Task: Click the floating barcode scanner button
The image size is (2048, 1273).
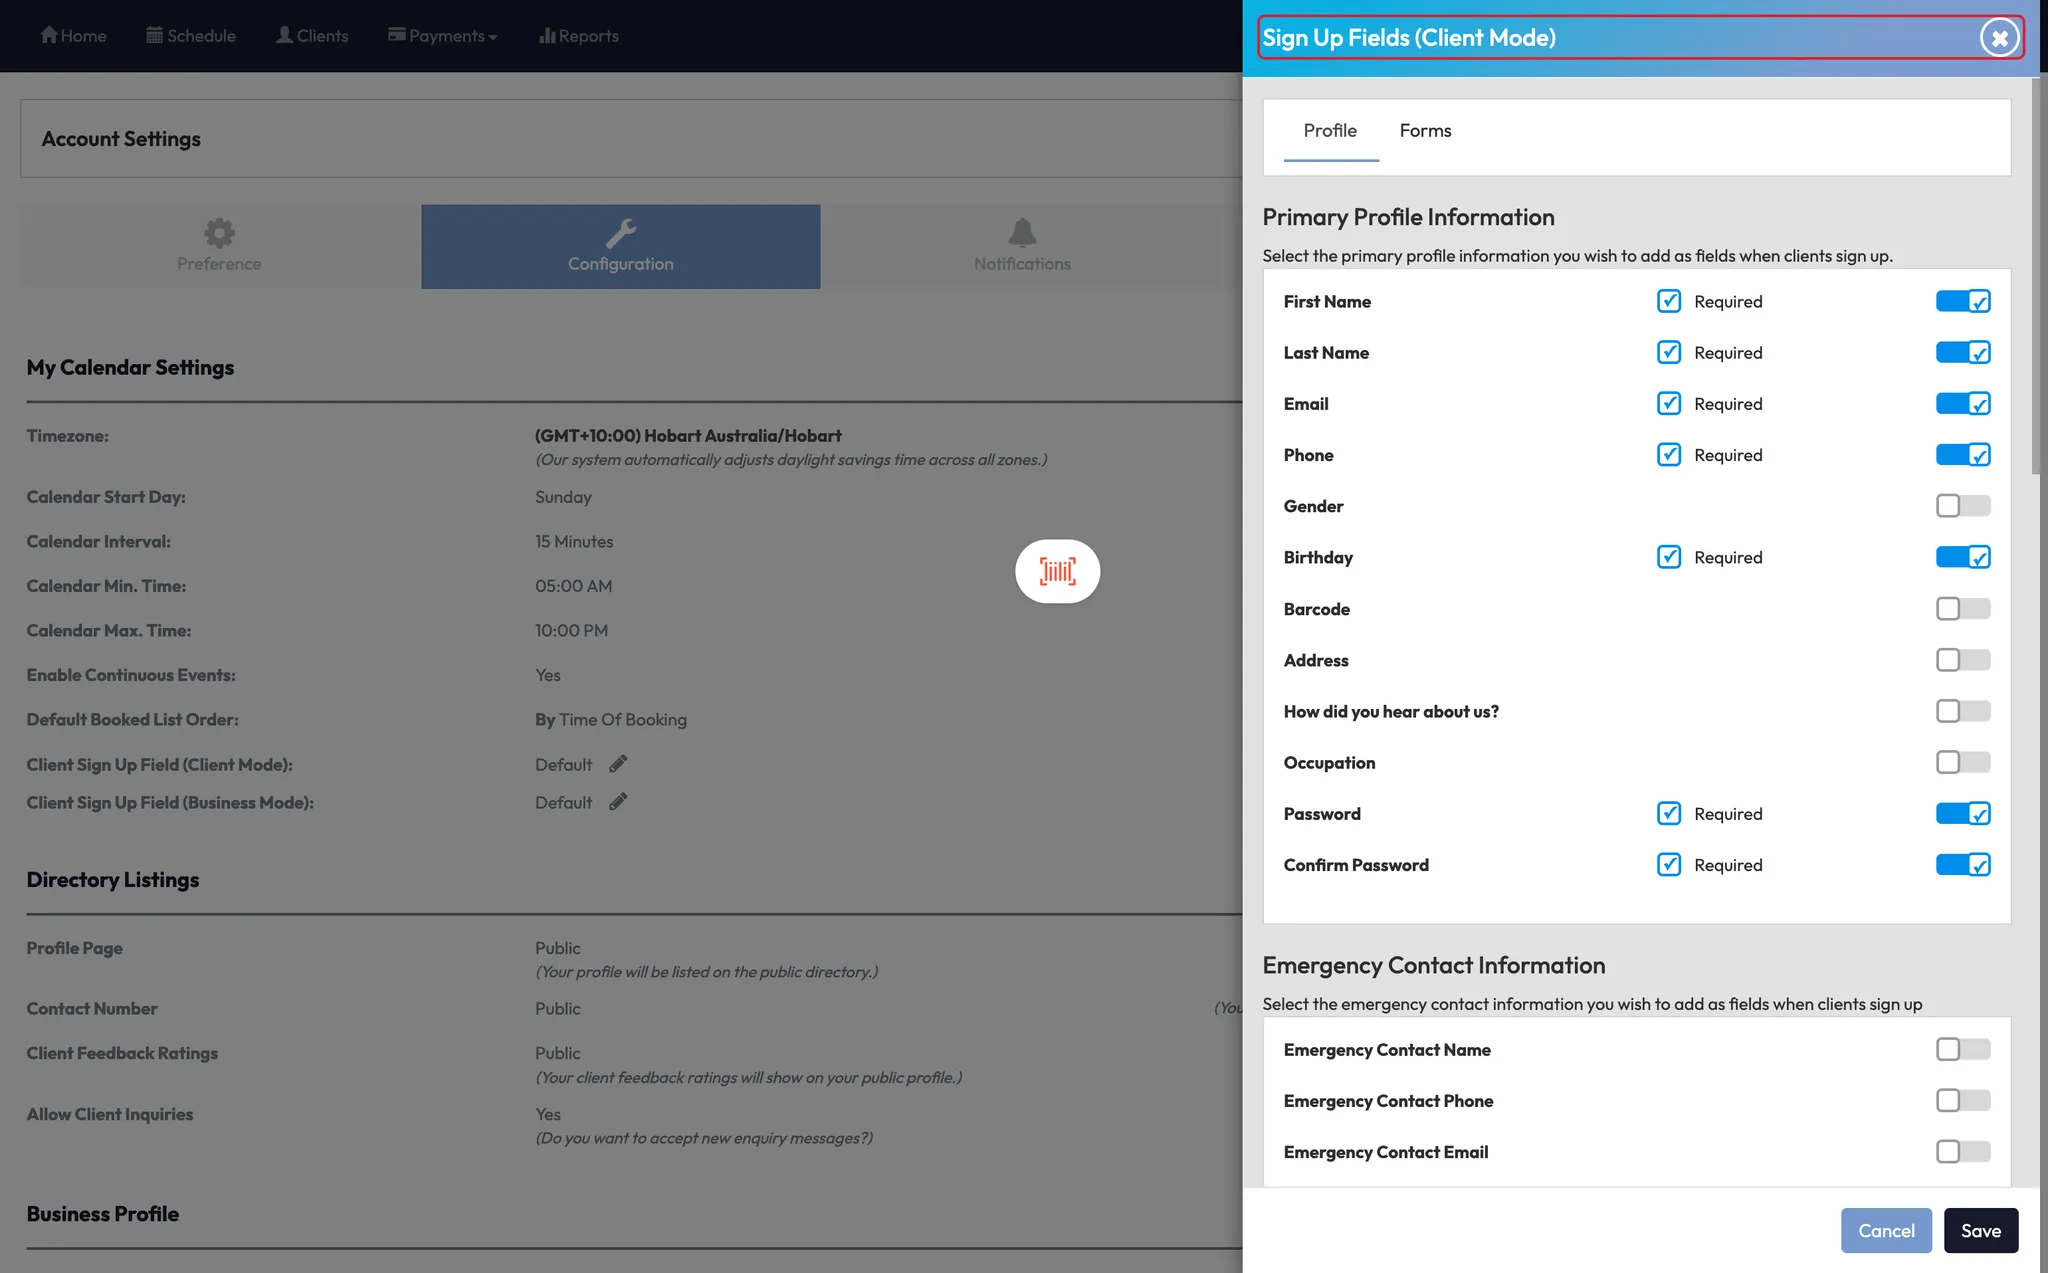Action: [1057, 571]
